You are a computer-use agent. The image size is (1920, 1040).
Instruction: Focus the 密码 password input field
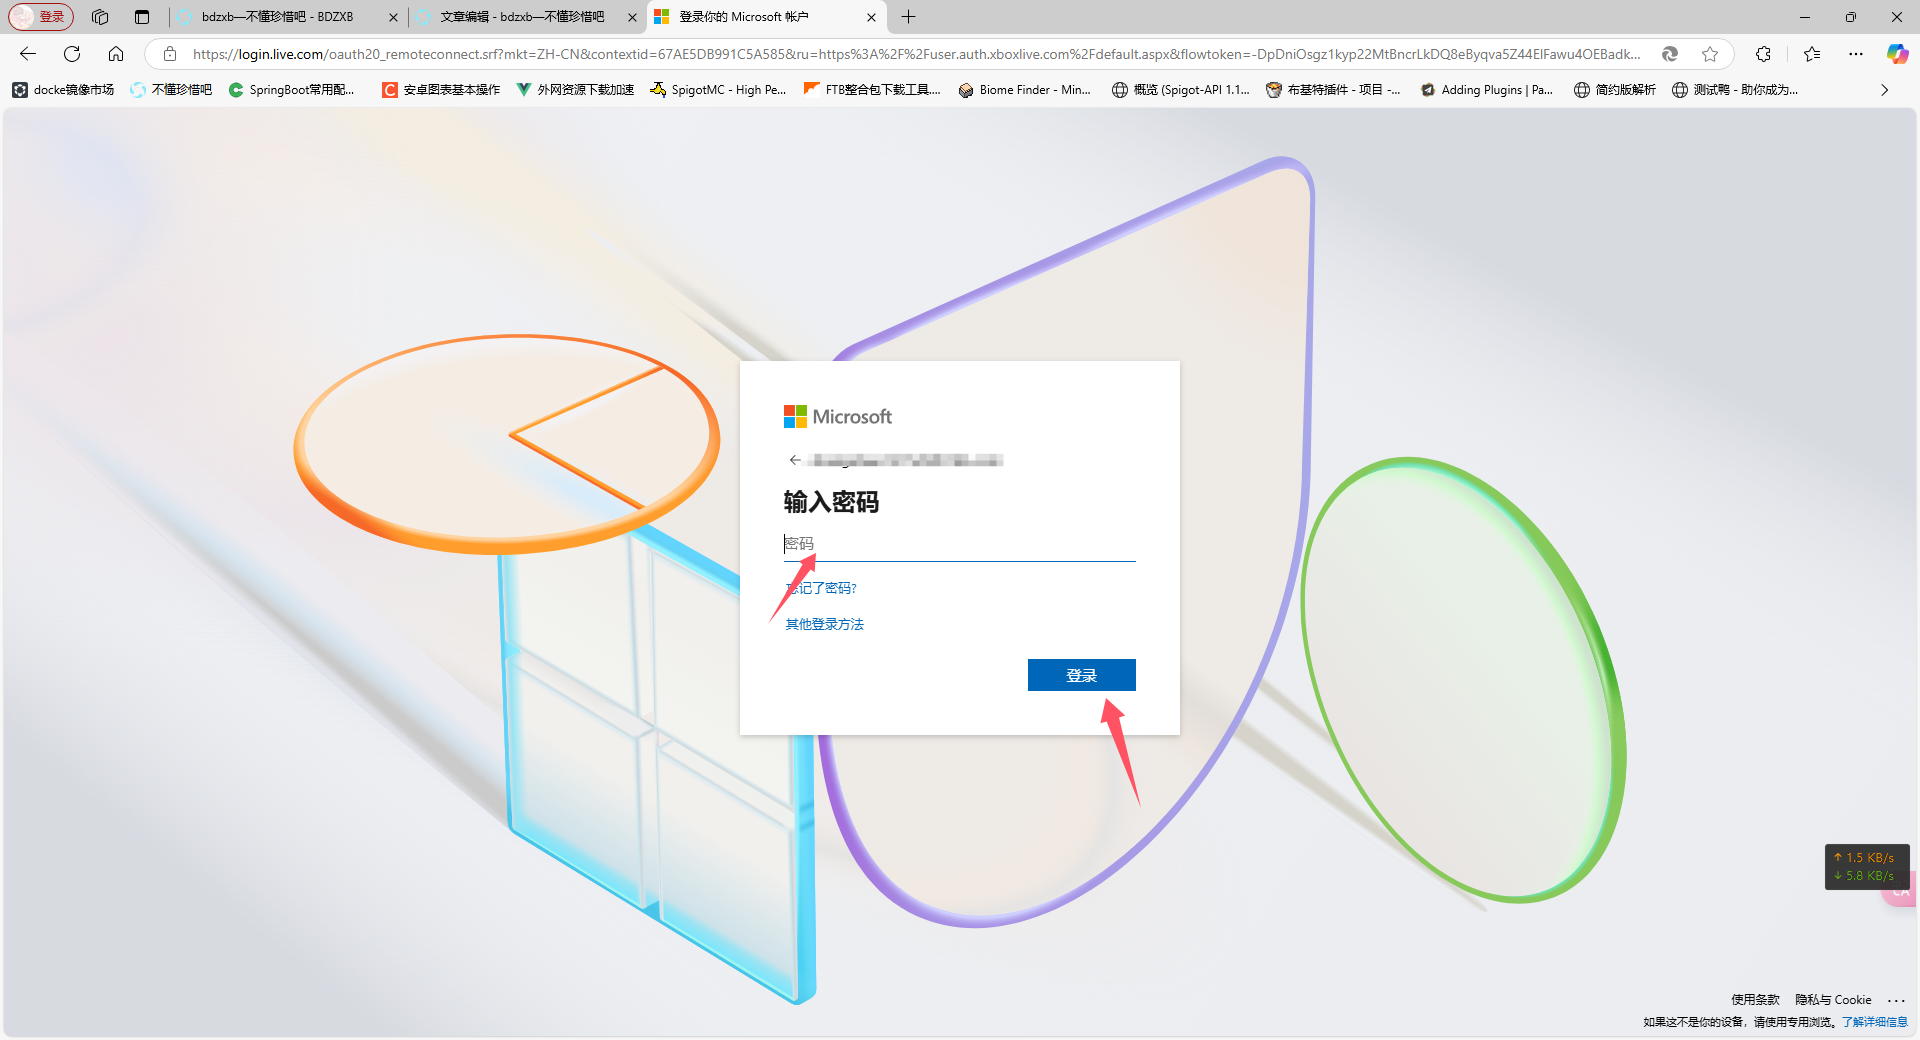[x=958, y=544]
